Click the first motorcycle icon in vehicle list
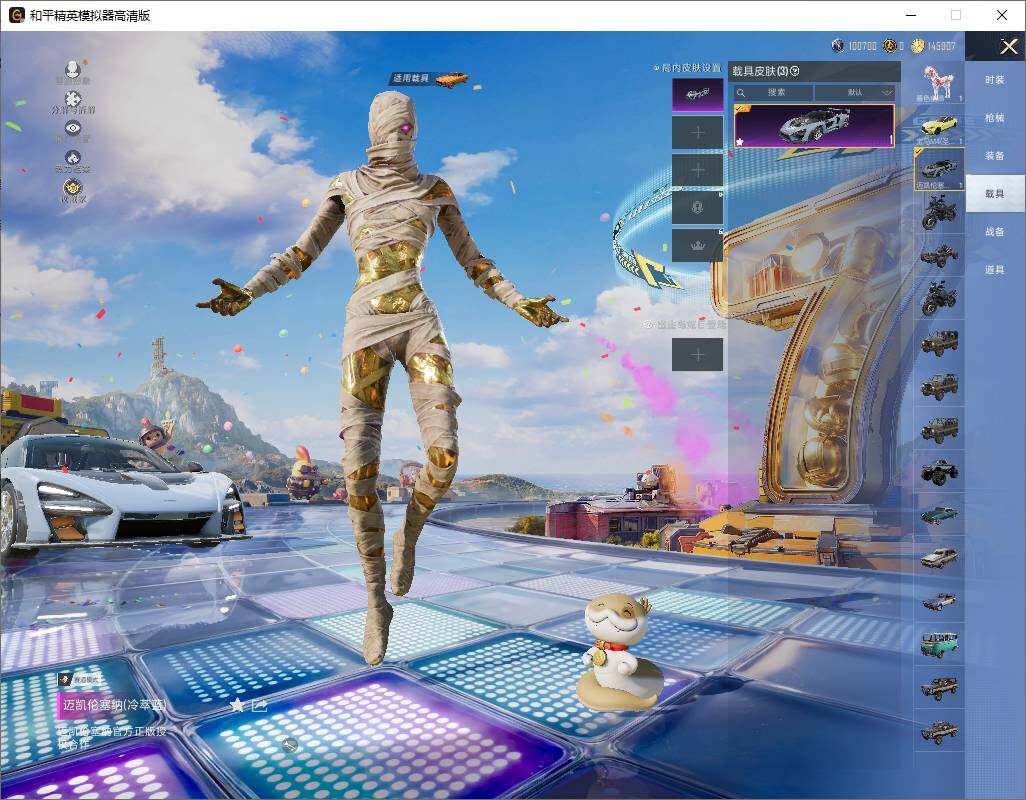Viewport: 1026px width, 800px height. 939,212
